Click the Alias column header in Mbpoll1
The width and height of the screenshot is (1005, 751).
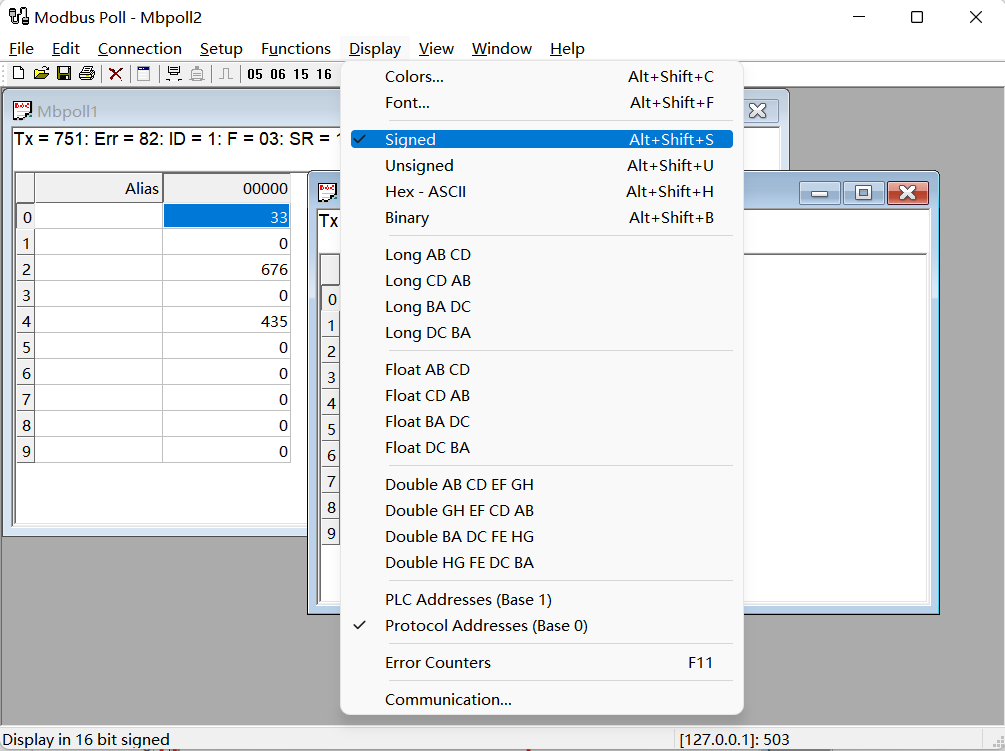pos(99,188)
